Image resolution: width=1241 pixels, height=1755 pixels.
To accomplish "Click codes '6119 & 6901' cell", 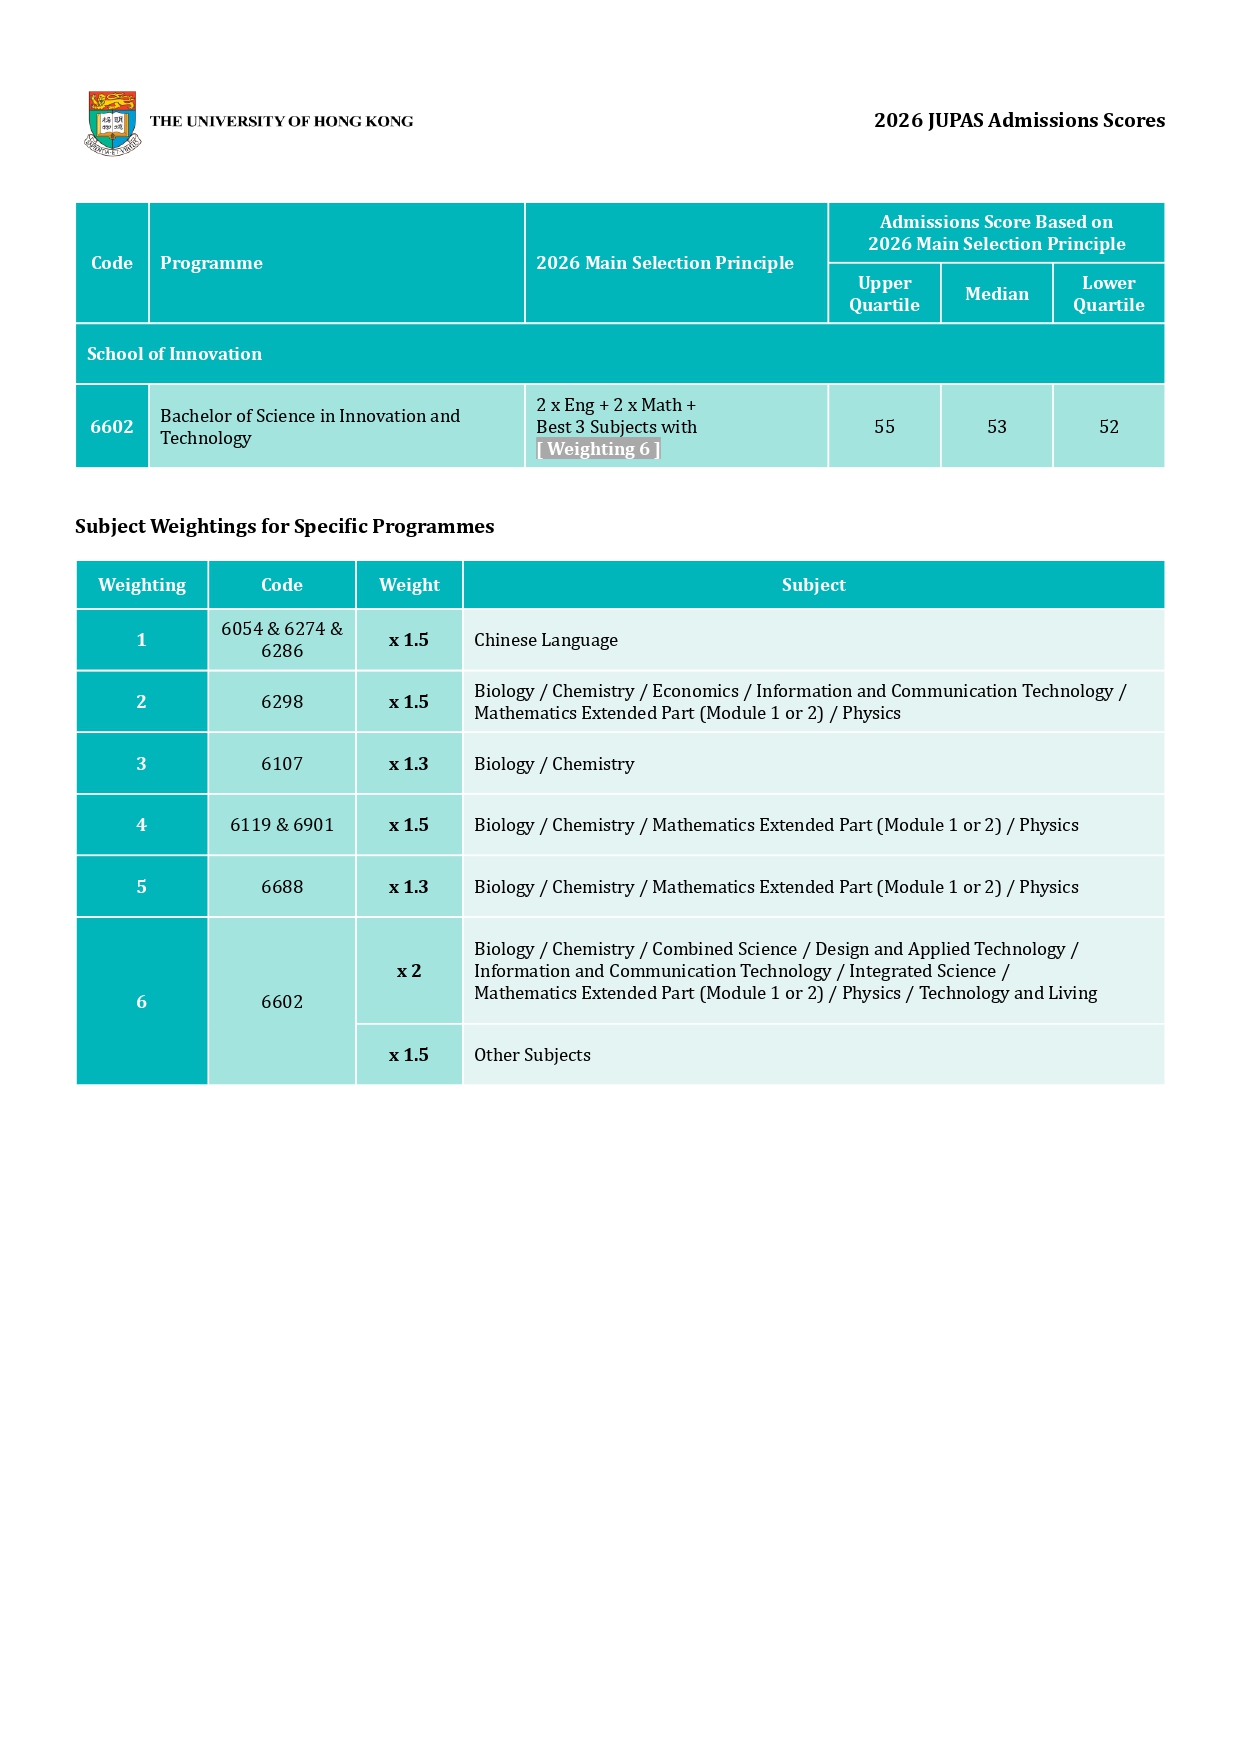I will (282, 825).
